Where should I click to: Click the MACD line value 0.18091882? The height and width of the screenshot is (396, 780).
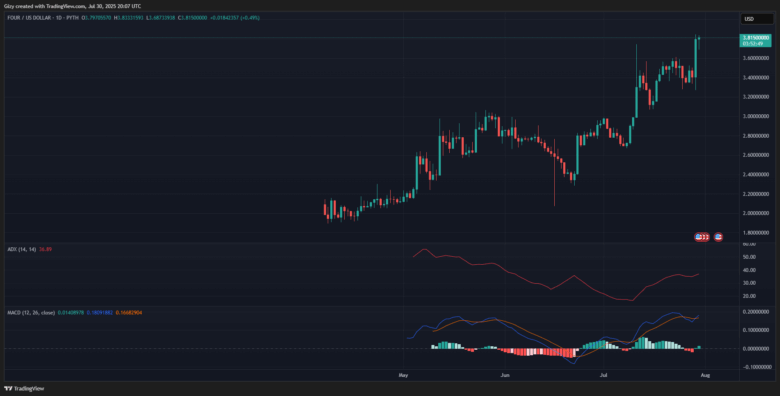pos(100,312)
